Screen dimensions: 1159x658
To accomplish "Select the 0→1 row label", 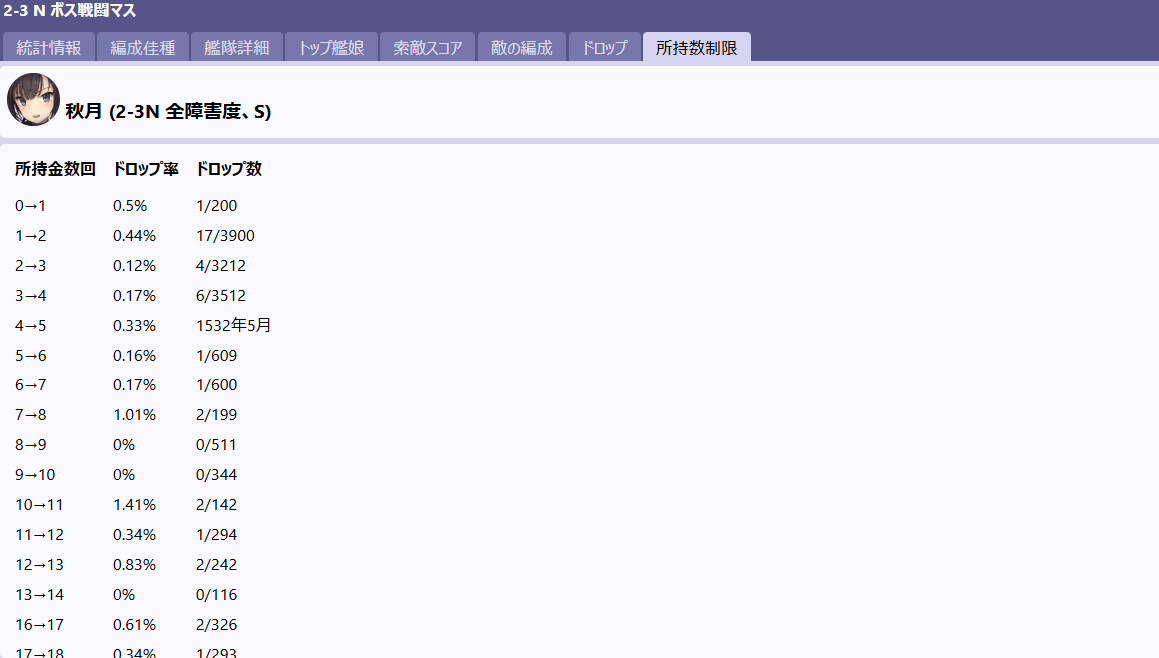I will pyautogui.click(x=31, y=206).
